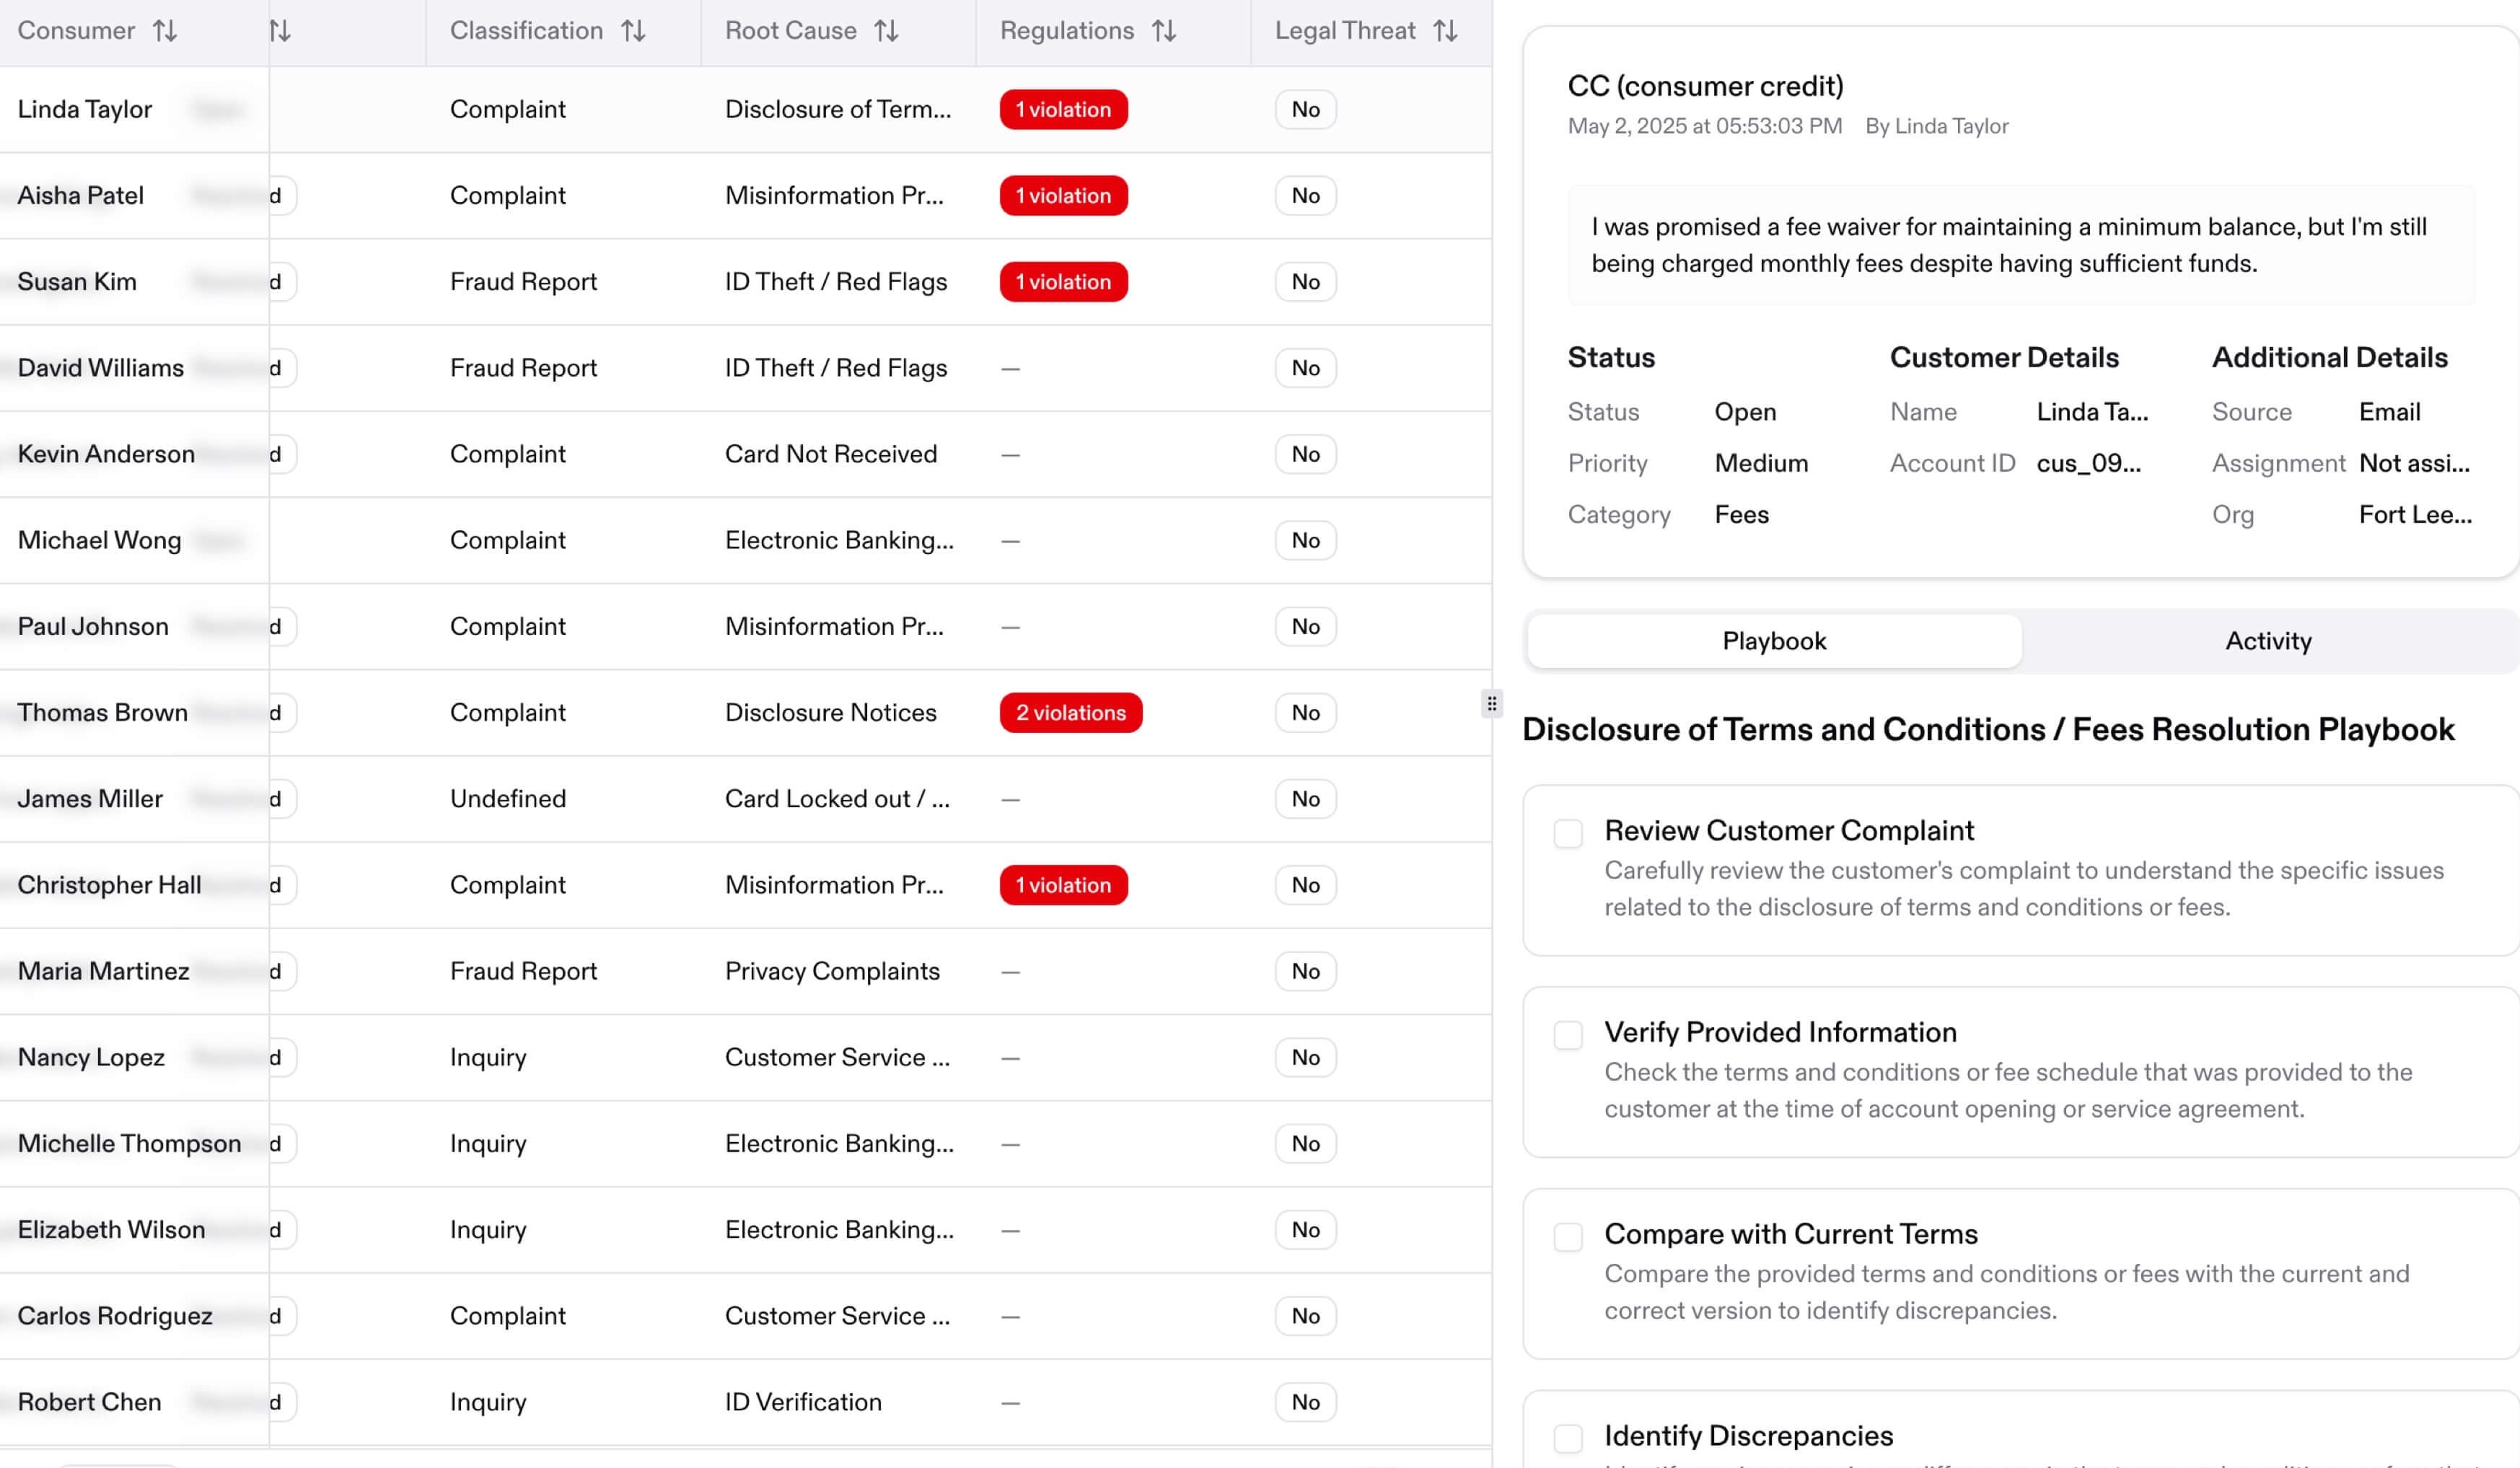2520x1468 pixels.
Task: Select the Kevin Anderson row
Action: pos(746,454)
